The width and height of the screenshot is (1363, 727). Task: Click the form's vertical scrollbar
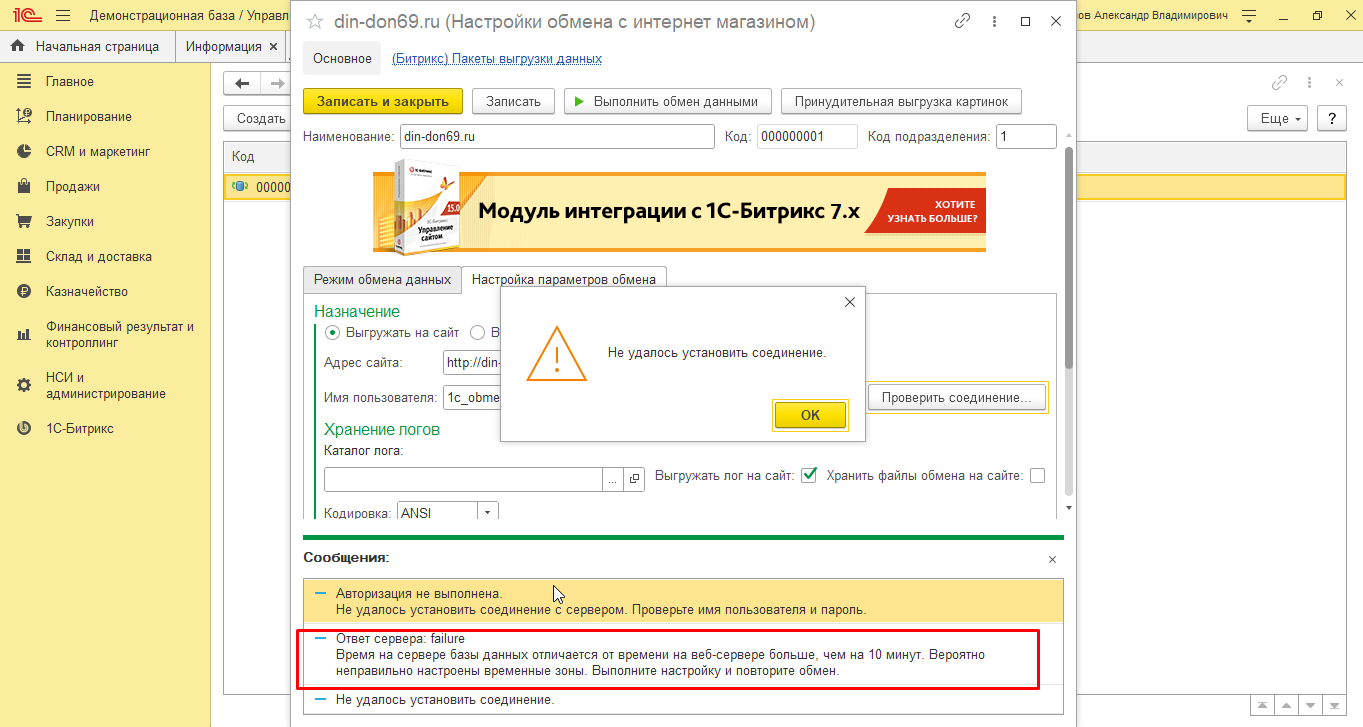click(x=1068, y=260)
